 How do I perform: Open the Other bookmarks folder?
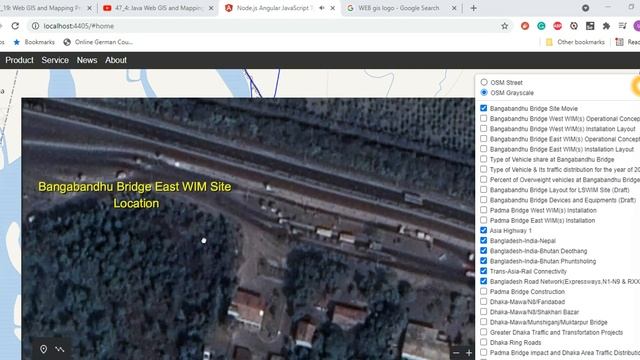[575, 42]
